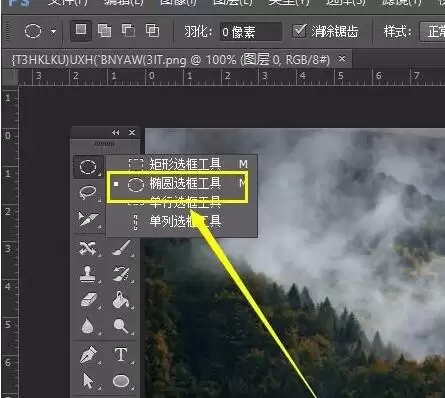Select the Type tool

pyautogui.click(x=122, y=355)
